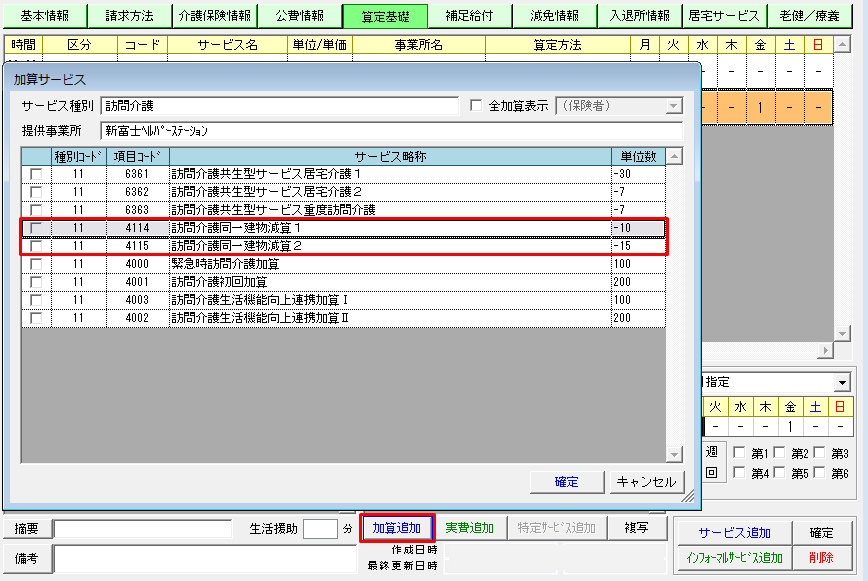Screen dimensions: 868x581
Task: Switch to the 請求方法 tab
Action: click(130, 16)
